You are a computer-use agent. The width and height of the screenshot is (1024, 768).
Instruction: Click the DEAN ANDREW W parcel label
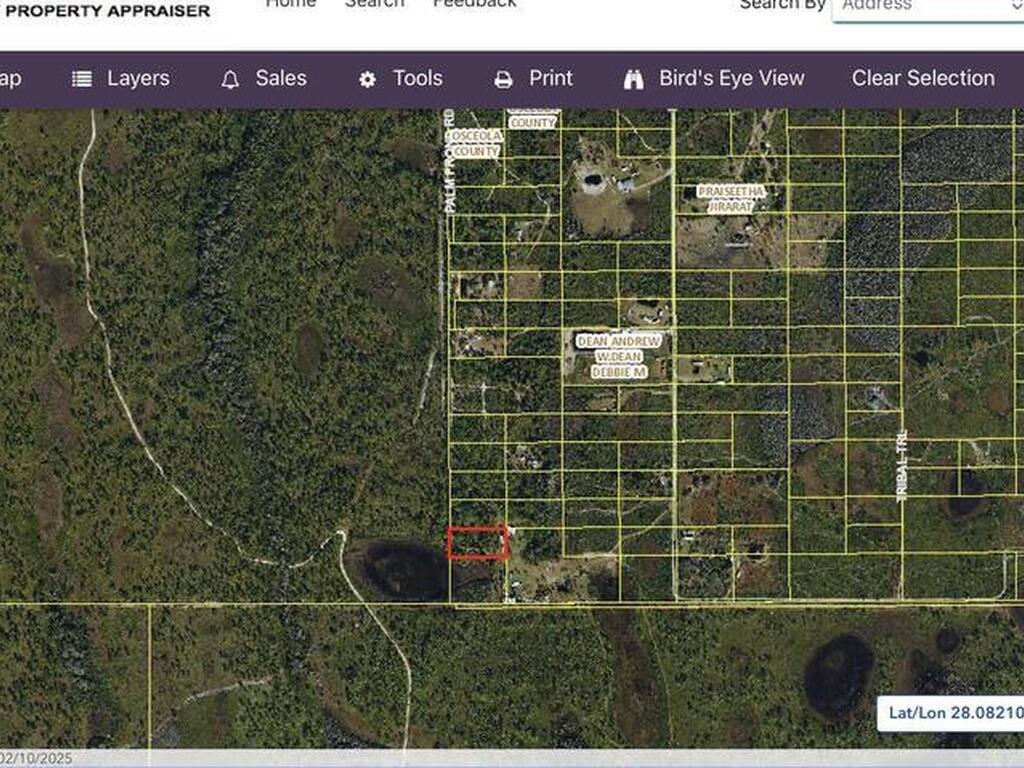pos(618,357)
